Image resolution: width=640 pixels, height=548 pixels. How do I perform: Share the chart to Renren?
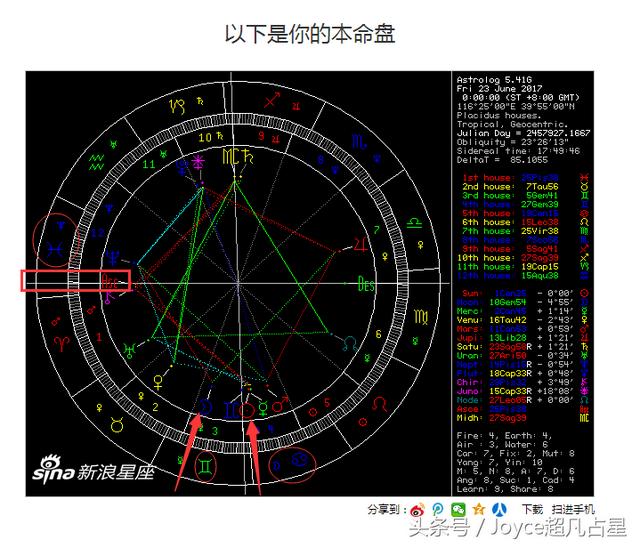coord(499,509)
